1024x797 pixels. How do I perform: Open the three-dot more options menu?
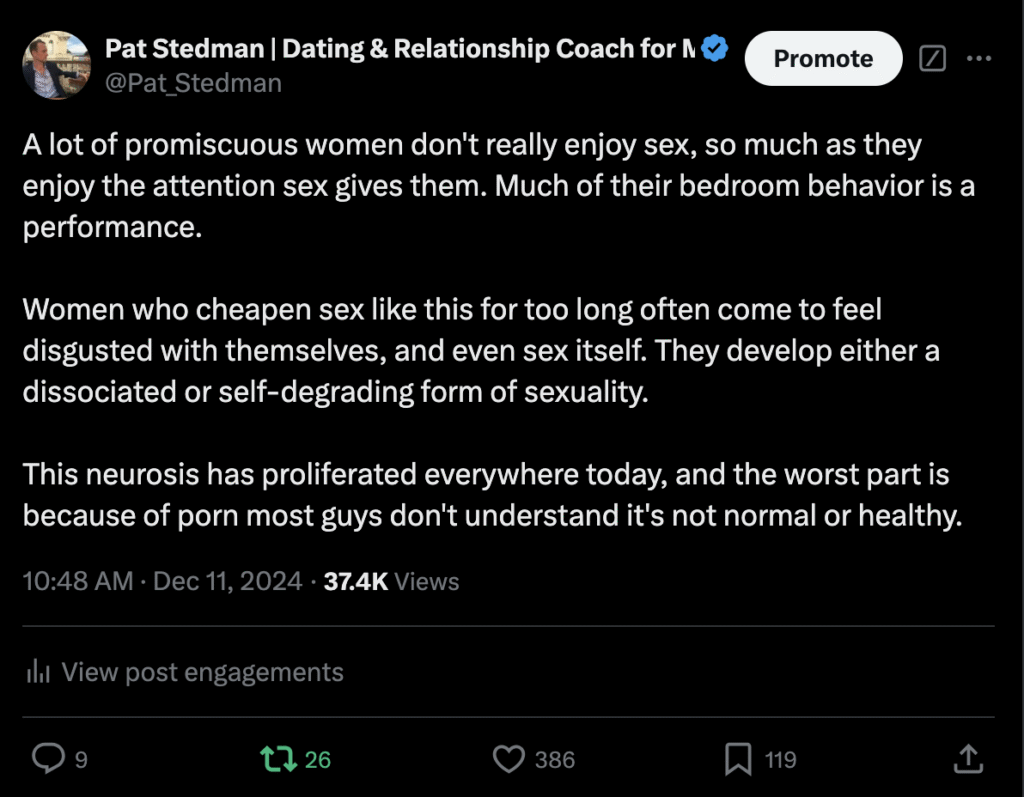coord(979,58)
